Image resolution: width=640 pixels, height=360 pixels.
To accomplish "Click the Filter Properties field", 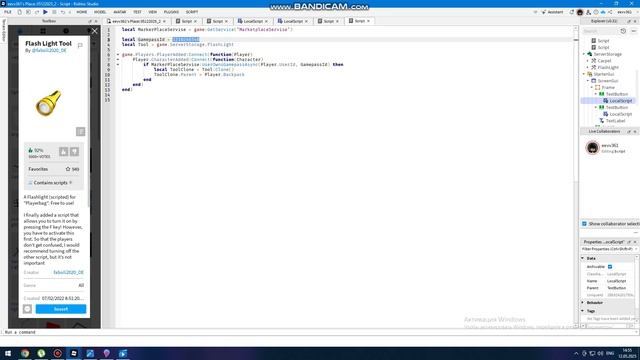I will click(x=608, y=249).
